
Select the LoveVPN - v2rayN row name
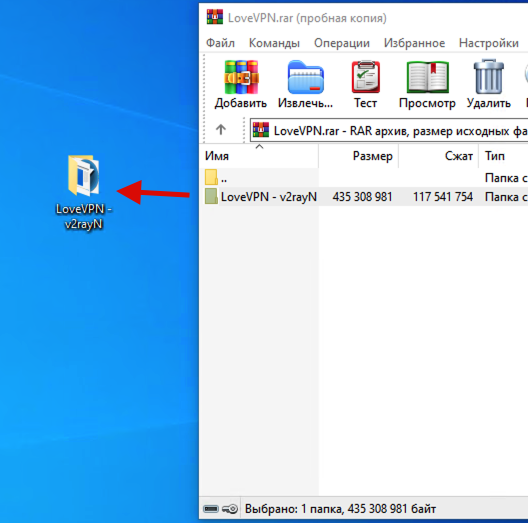(269, 197)
